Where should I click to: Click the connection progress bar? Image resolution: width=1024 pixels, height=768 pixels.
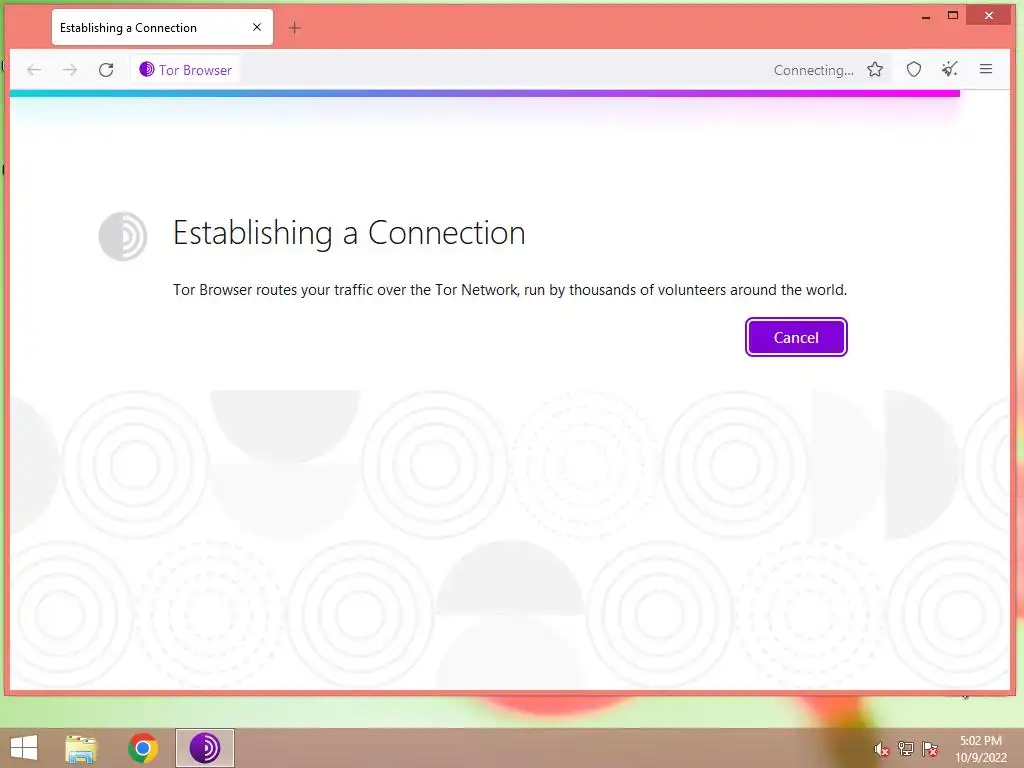point(485,93)
